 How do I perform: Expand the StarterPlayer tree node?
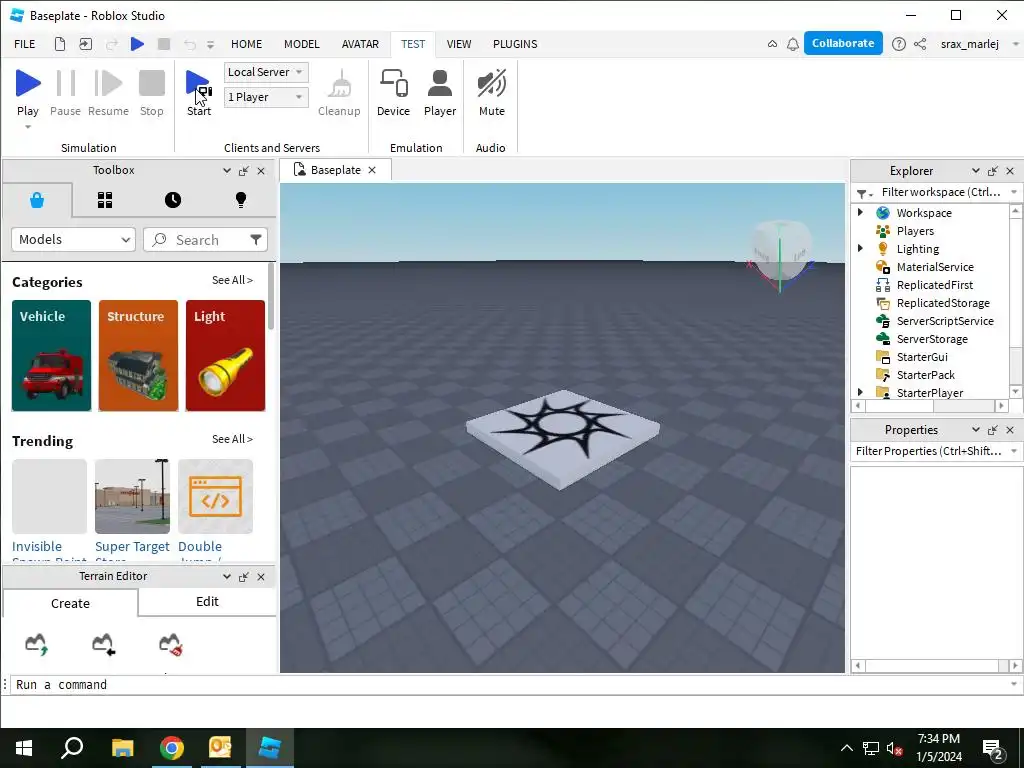coord(860,392)
